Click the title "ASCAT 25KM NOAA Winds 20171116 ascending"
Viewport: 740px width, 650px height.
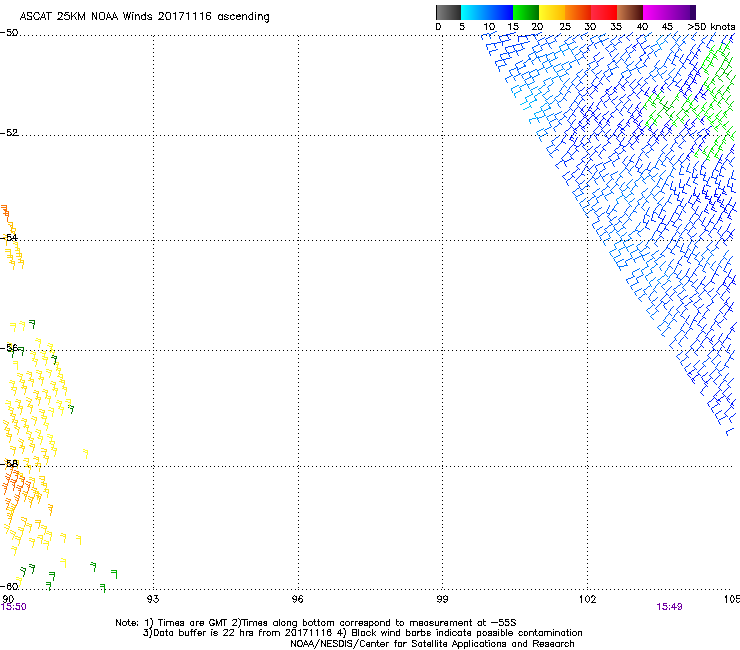pos(144,17)
